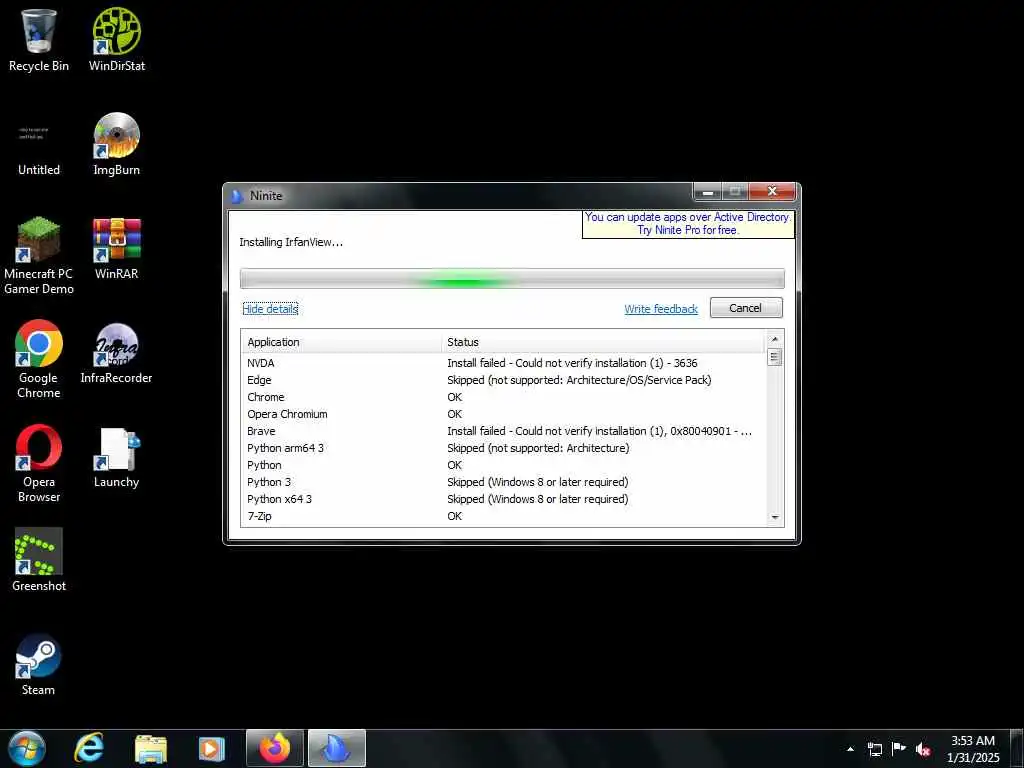Click Edge's Skipped not supported status
This screenshot has height=768, width=1024.
[x=579, y=379]
